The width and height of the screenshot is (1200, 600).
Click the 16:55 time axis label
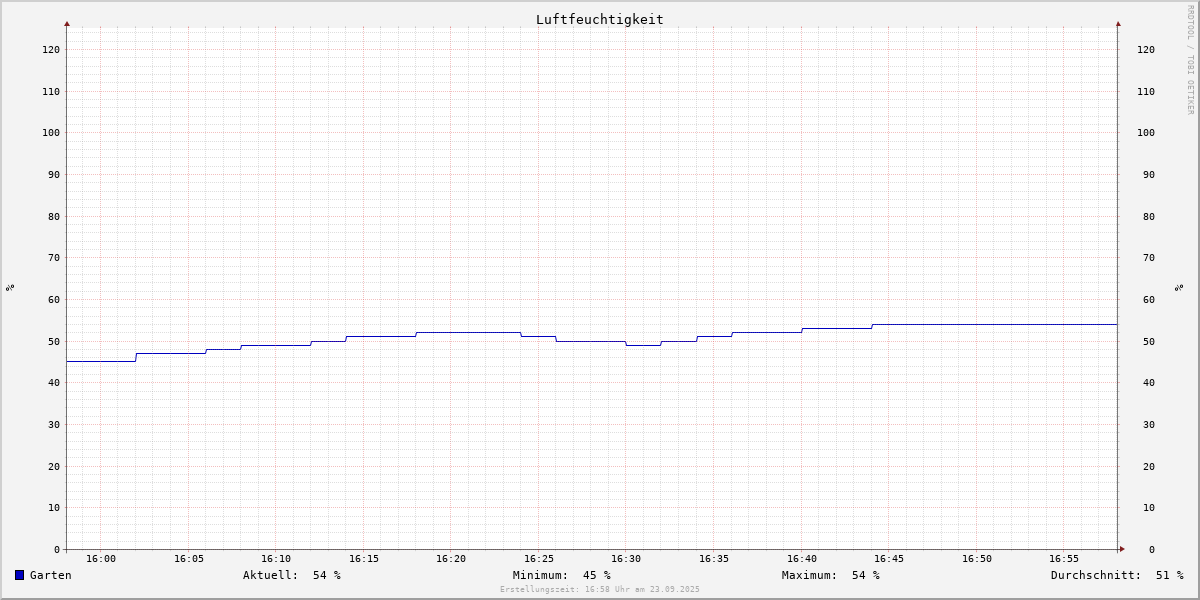(1064, 559)
